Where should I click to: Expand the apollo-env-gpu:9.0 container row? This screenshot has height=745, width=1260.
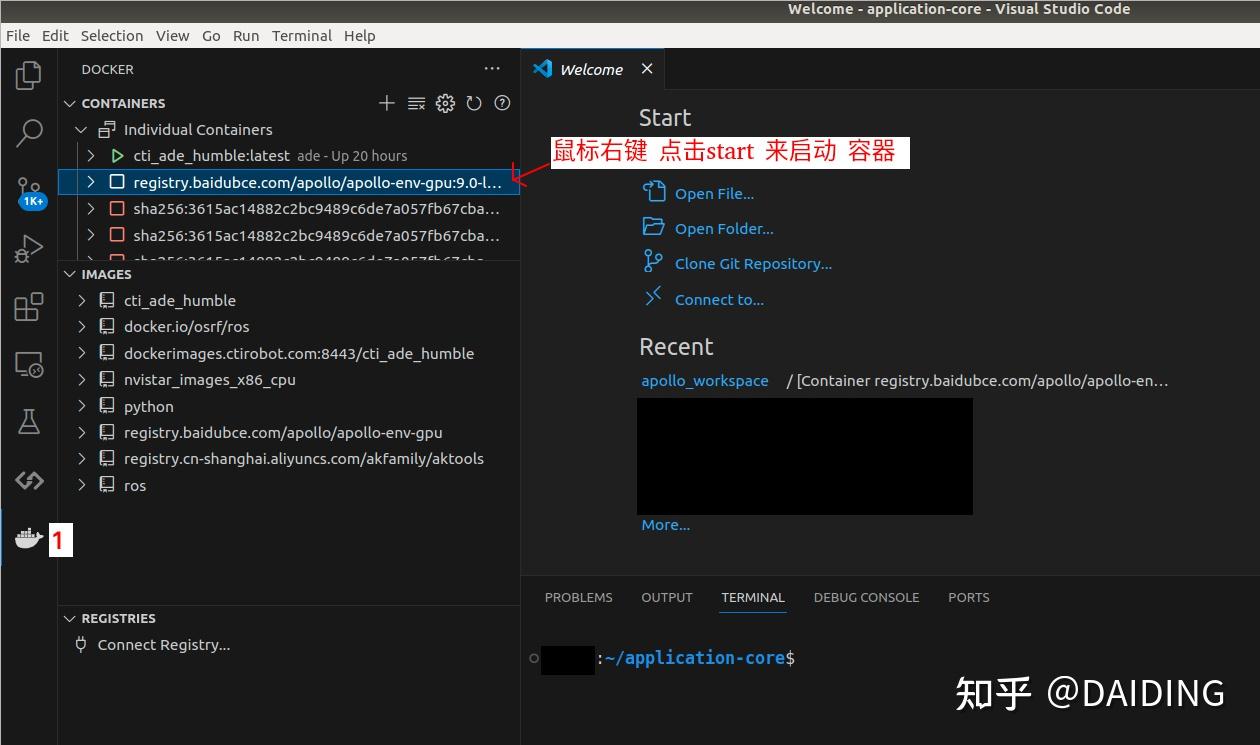pyautogui.click(x=91, y=182)
